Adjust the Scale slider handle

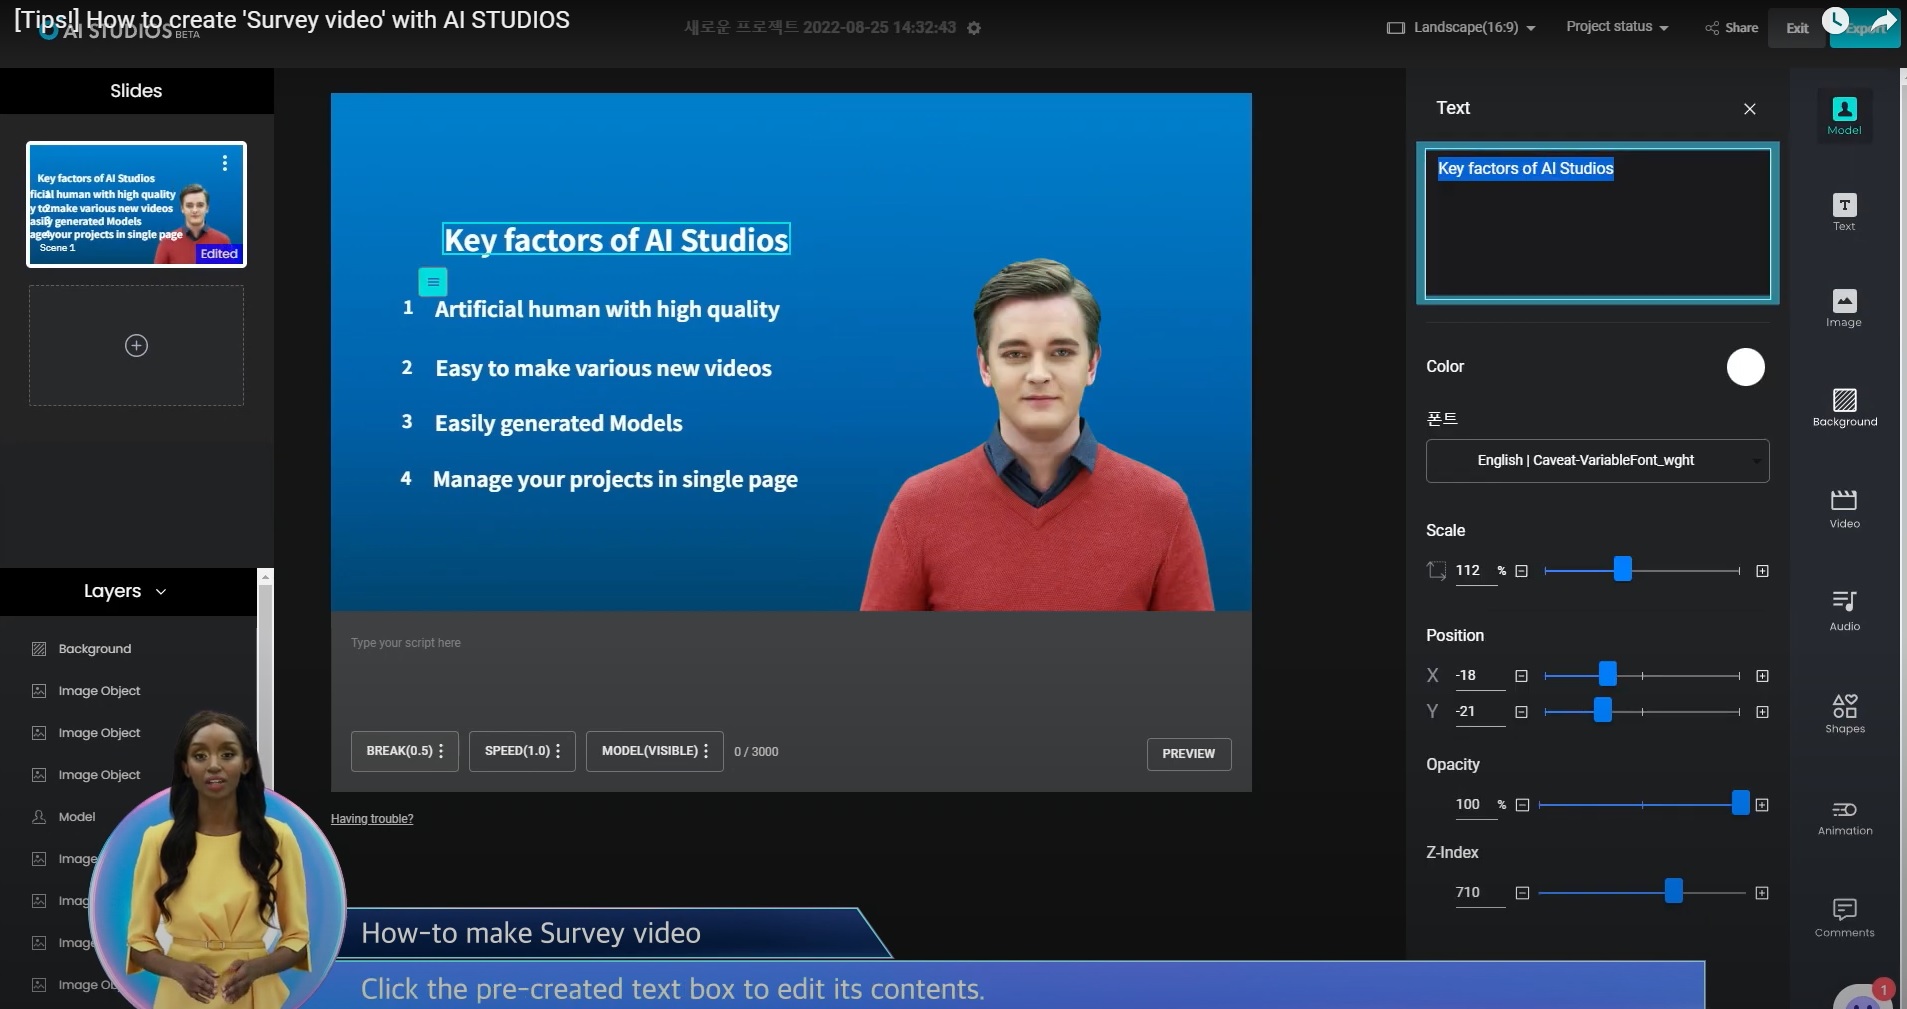coord(1622,570)
